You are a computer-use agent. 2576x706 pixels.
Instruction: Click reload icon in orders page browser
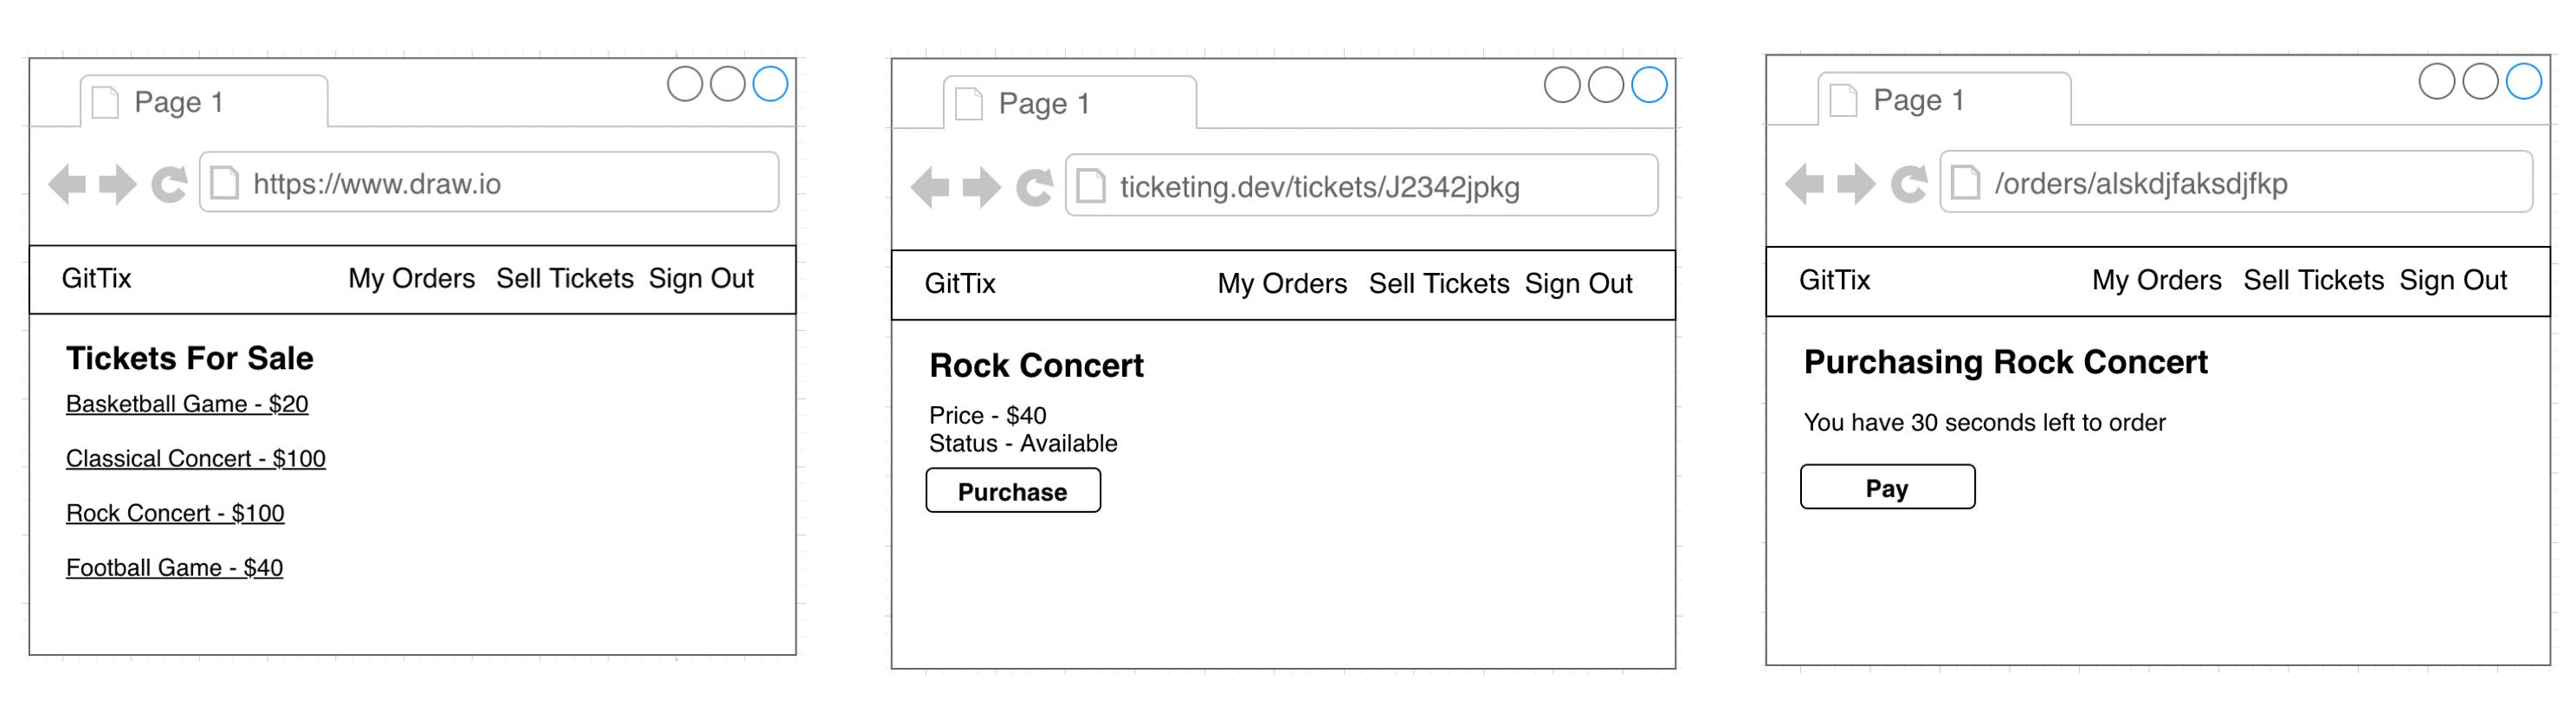pyautogui.click(x=1909, y=184)
